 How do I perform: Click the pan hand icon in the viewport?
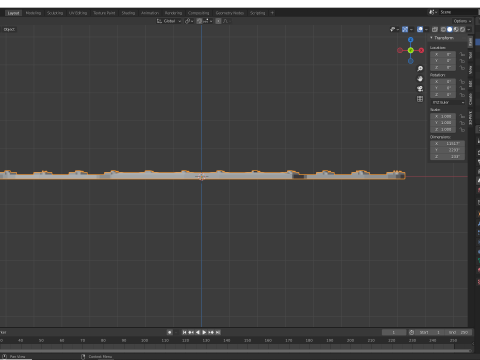pos(420,79)
